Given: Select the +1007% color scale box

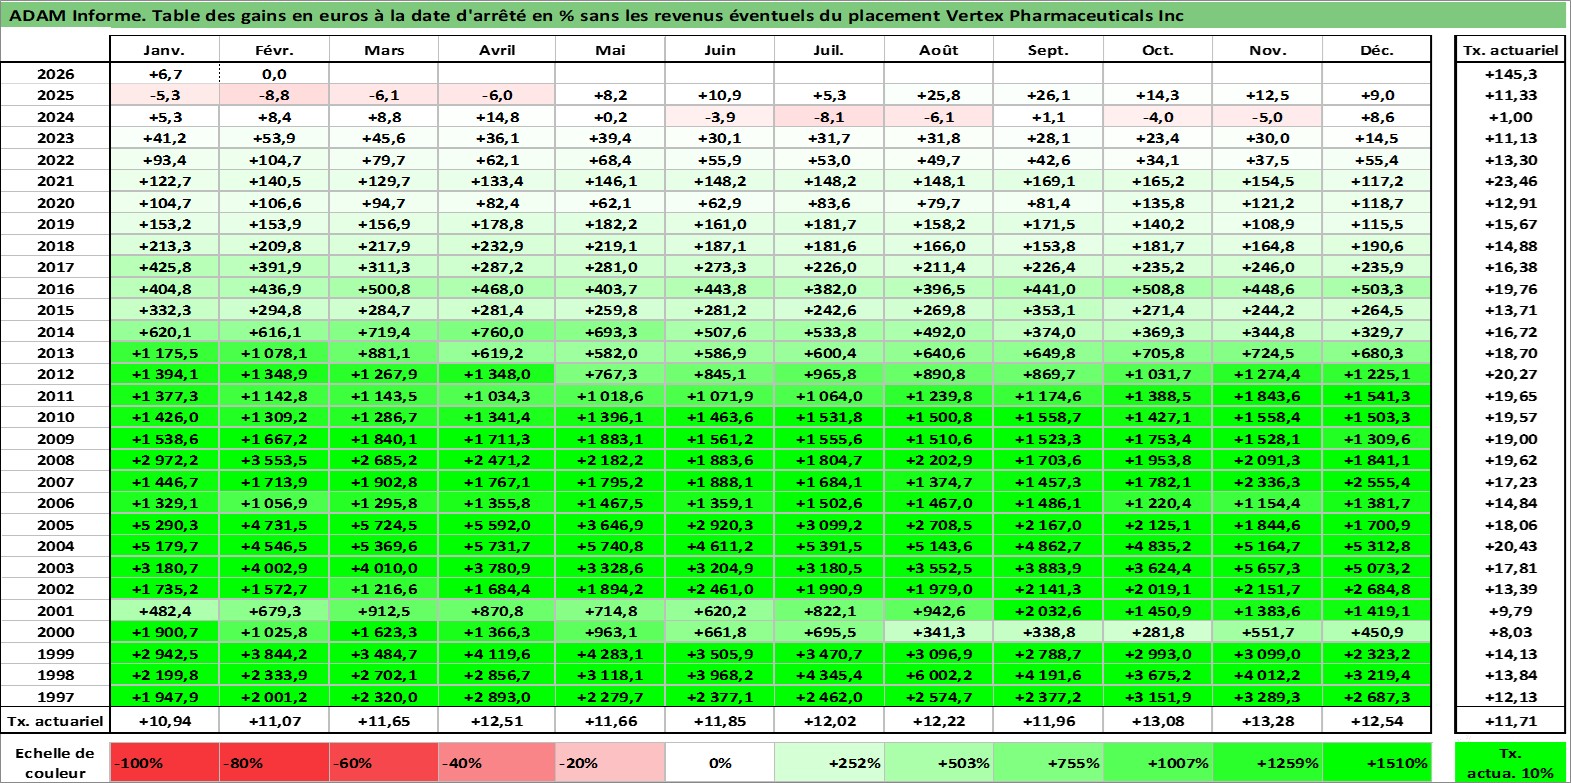Looking at the screenshot, I should 1158,763.
